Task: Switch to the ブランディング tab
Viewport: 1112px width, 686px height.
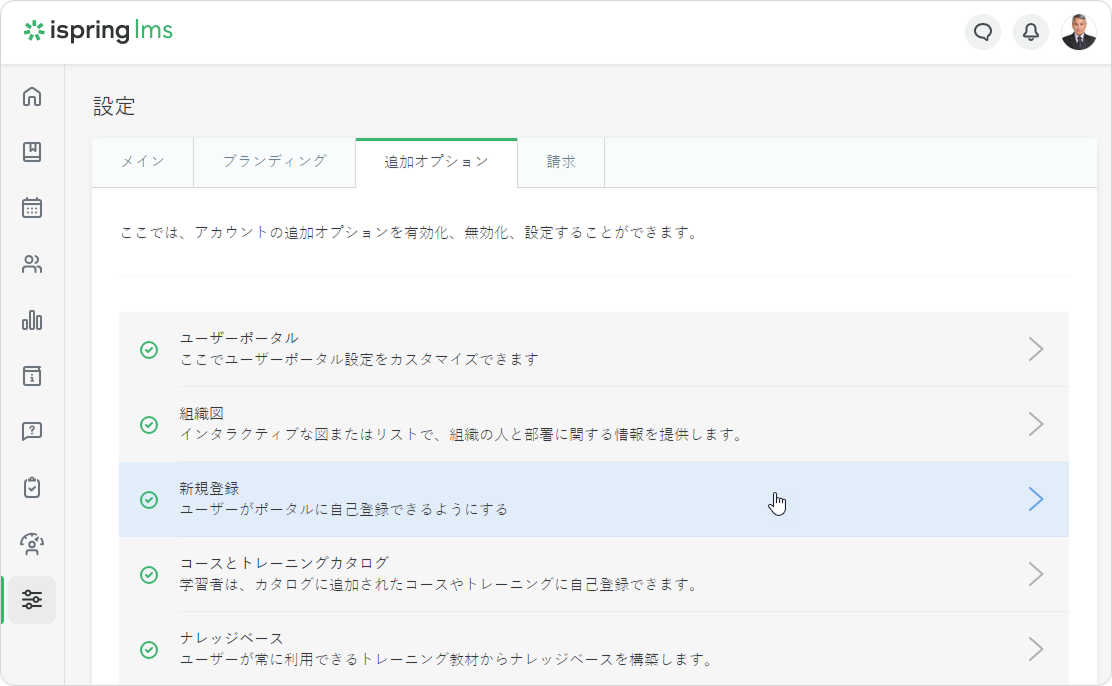Action: [274, 162]
